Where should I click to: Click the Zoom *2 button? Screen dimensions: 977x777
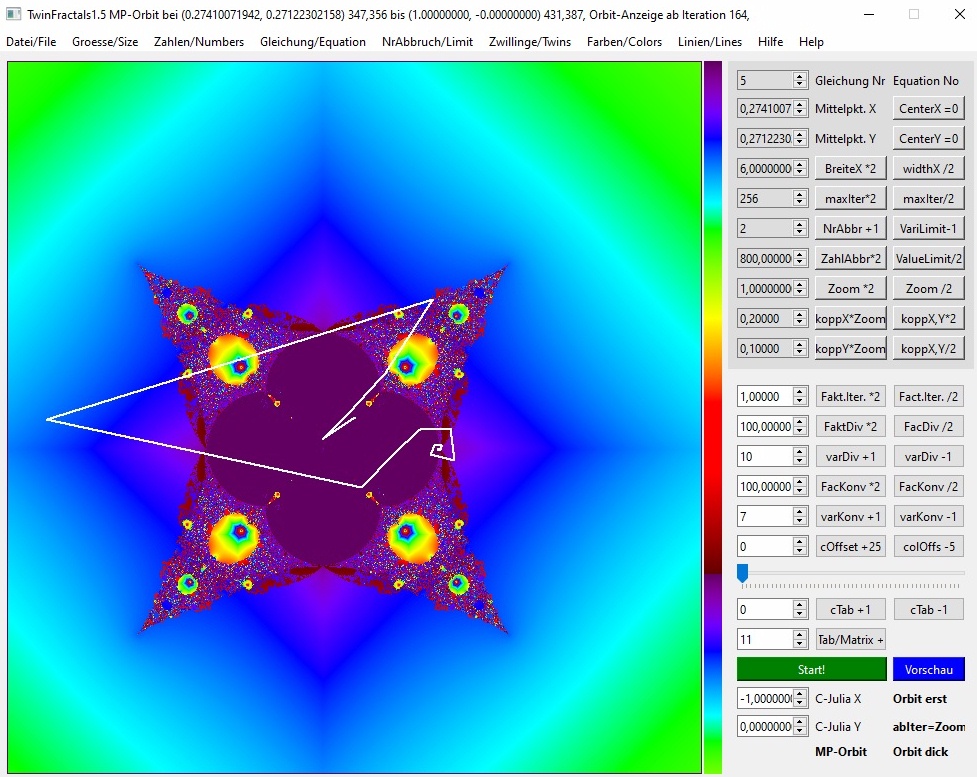point(850,288)
